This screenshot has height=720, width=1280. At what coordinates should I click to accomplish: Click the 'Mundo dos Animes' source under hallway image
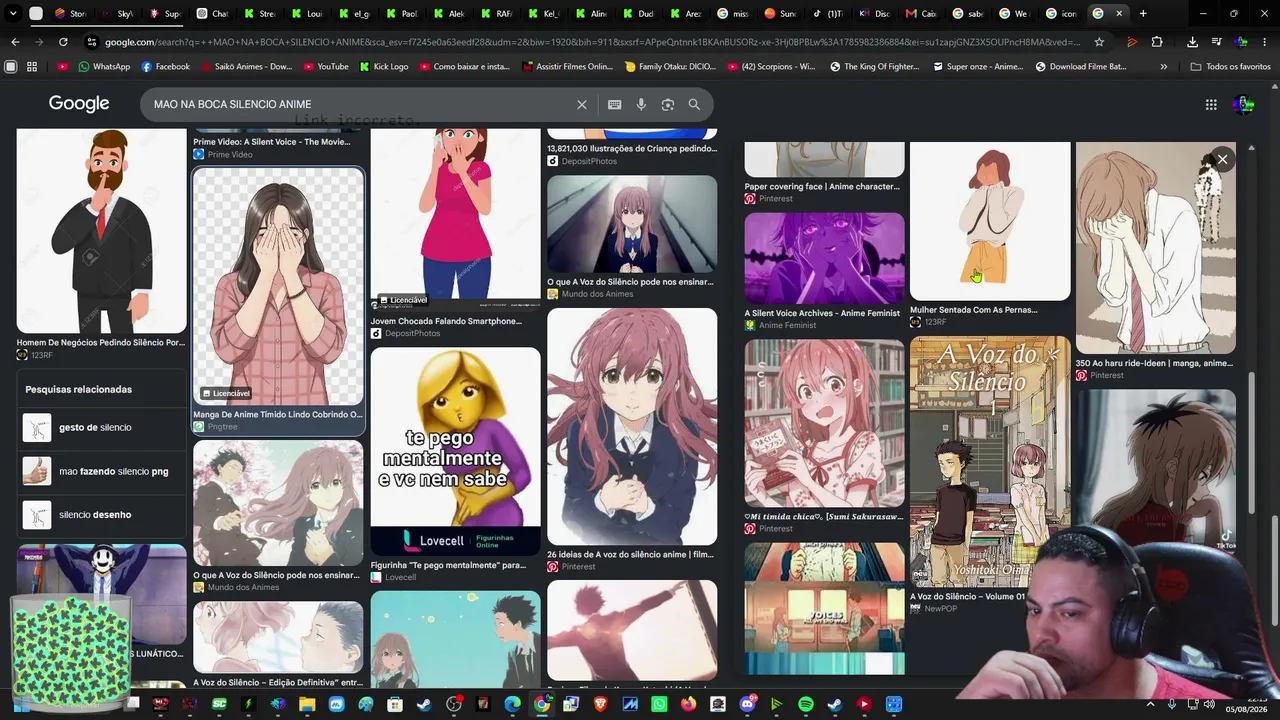598,294
